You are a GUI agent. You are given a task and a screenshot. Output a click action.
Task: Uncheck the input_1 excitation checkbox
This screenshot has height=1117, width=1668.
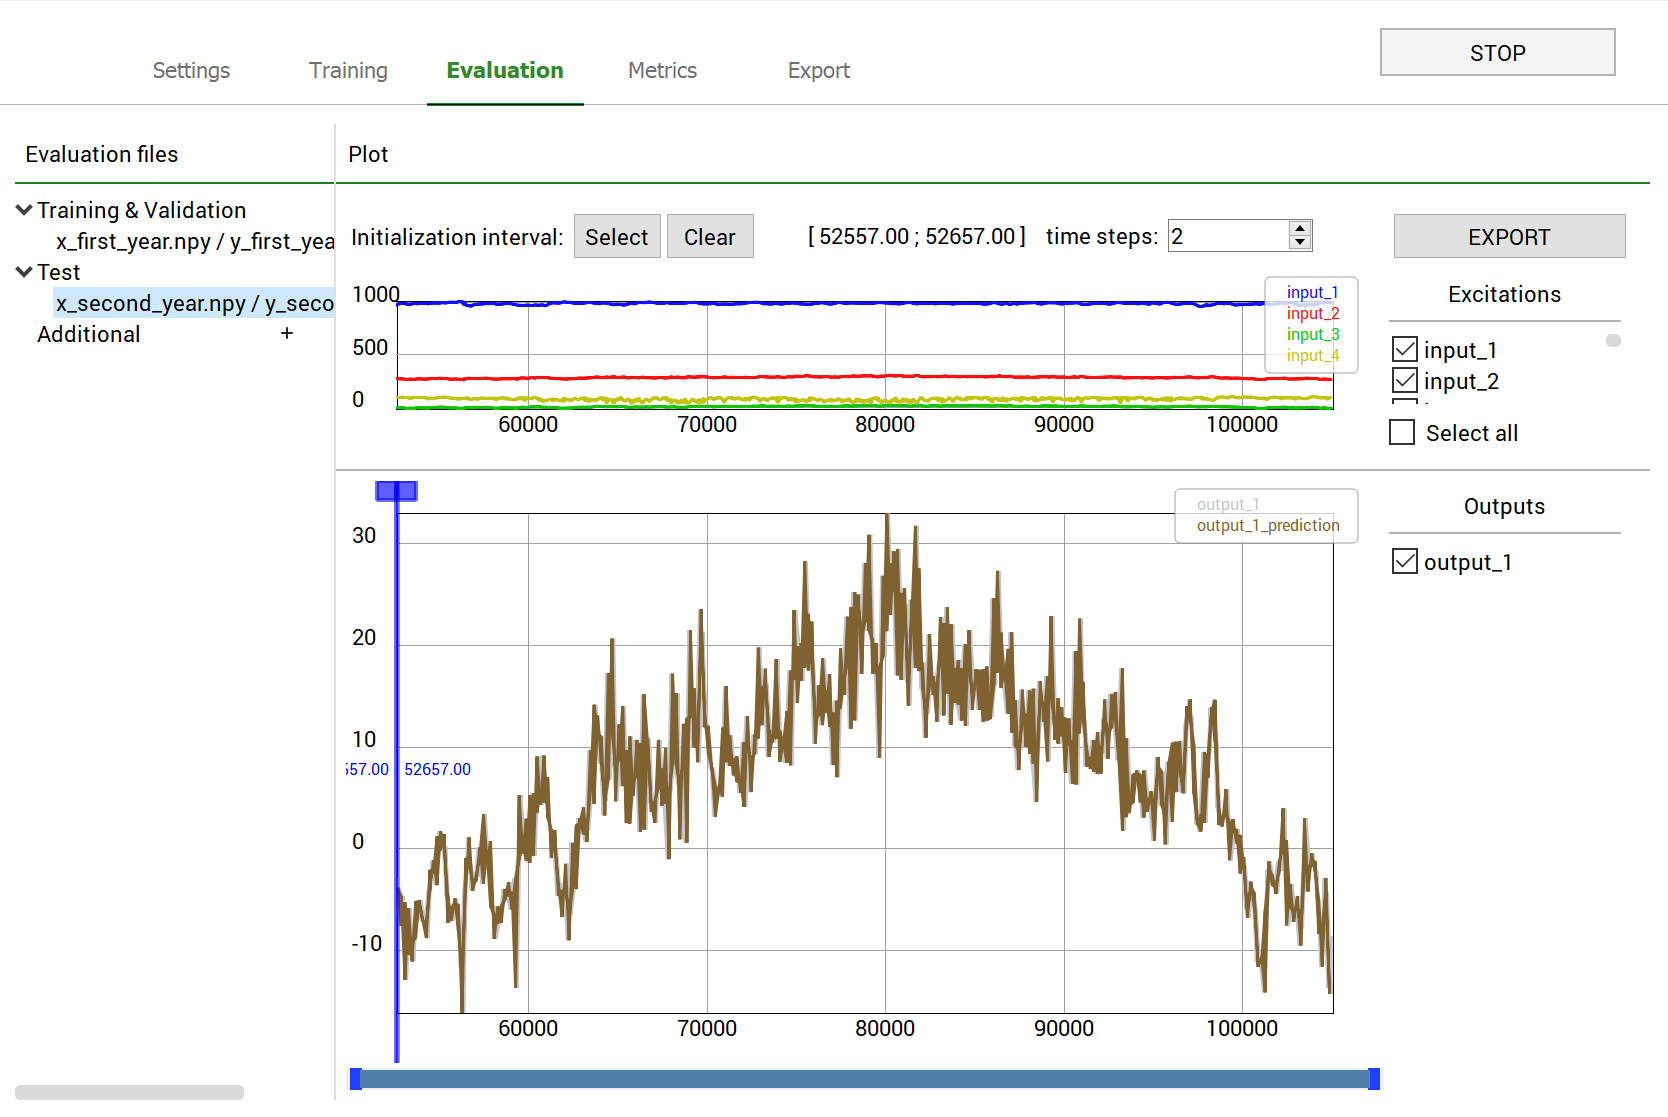pos(1404,349)
